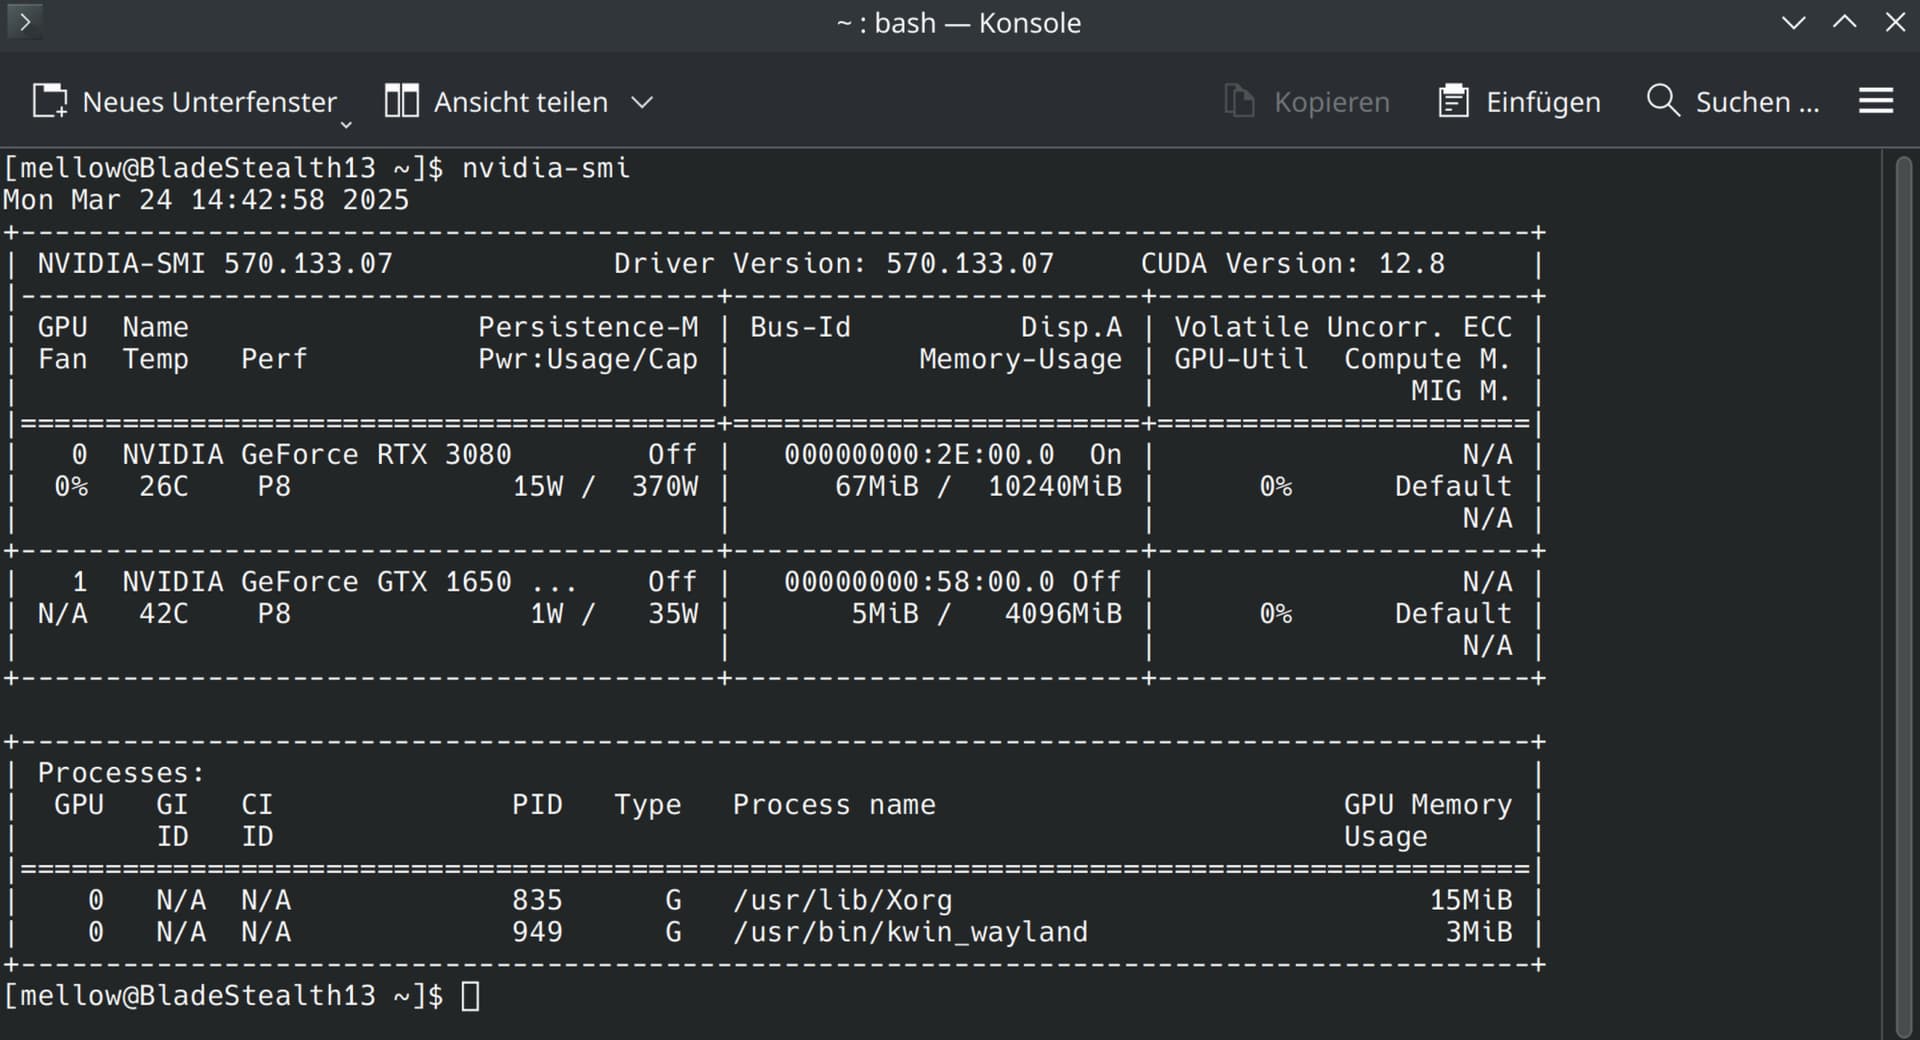The image size is (1920, 1040).
Task: Open Neues Unterfenster tab
Action: pyautogui.click(x=209, y=102)
